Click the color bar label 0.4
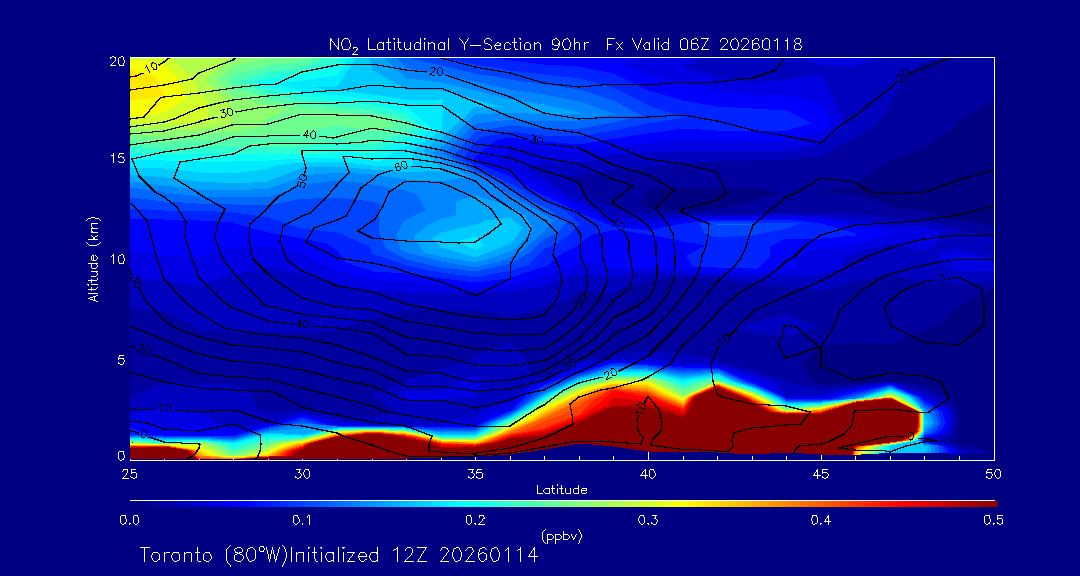The image size is (1080, 576). click(x=821, y=521)
